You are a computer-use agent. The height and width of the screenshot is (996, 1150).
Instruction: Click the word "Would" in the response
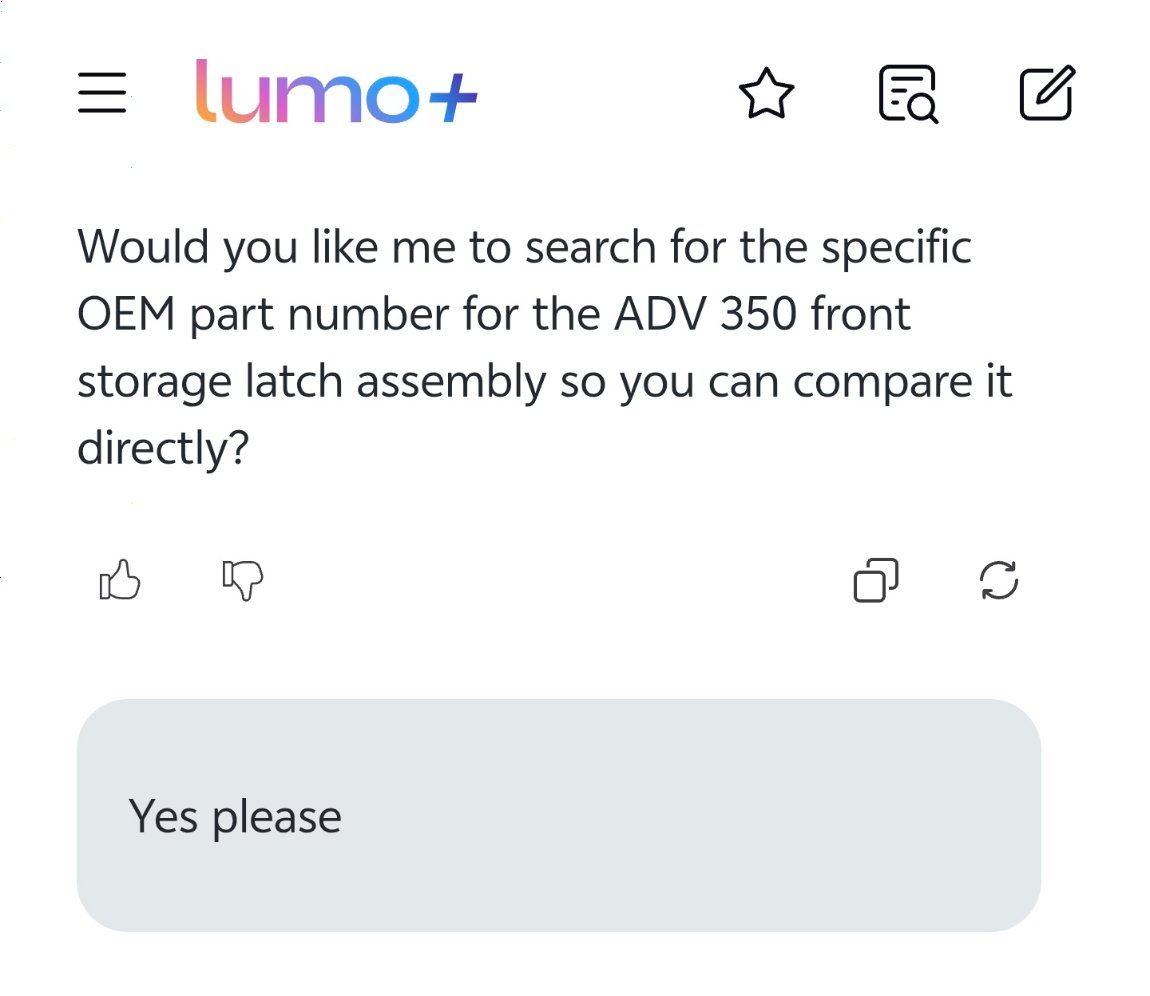tap(144, 247)
